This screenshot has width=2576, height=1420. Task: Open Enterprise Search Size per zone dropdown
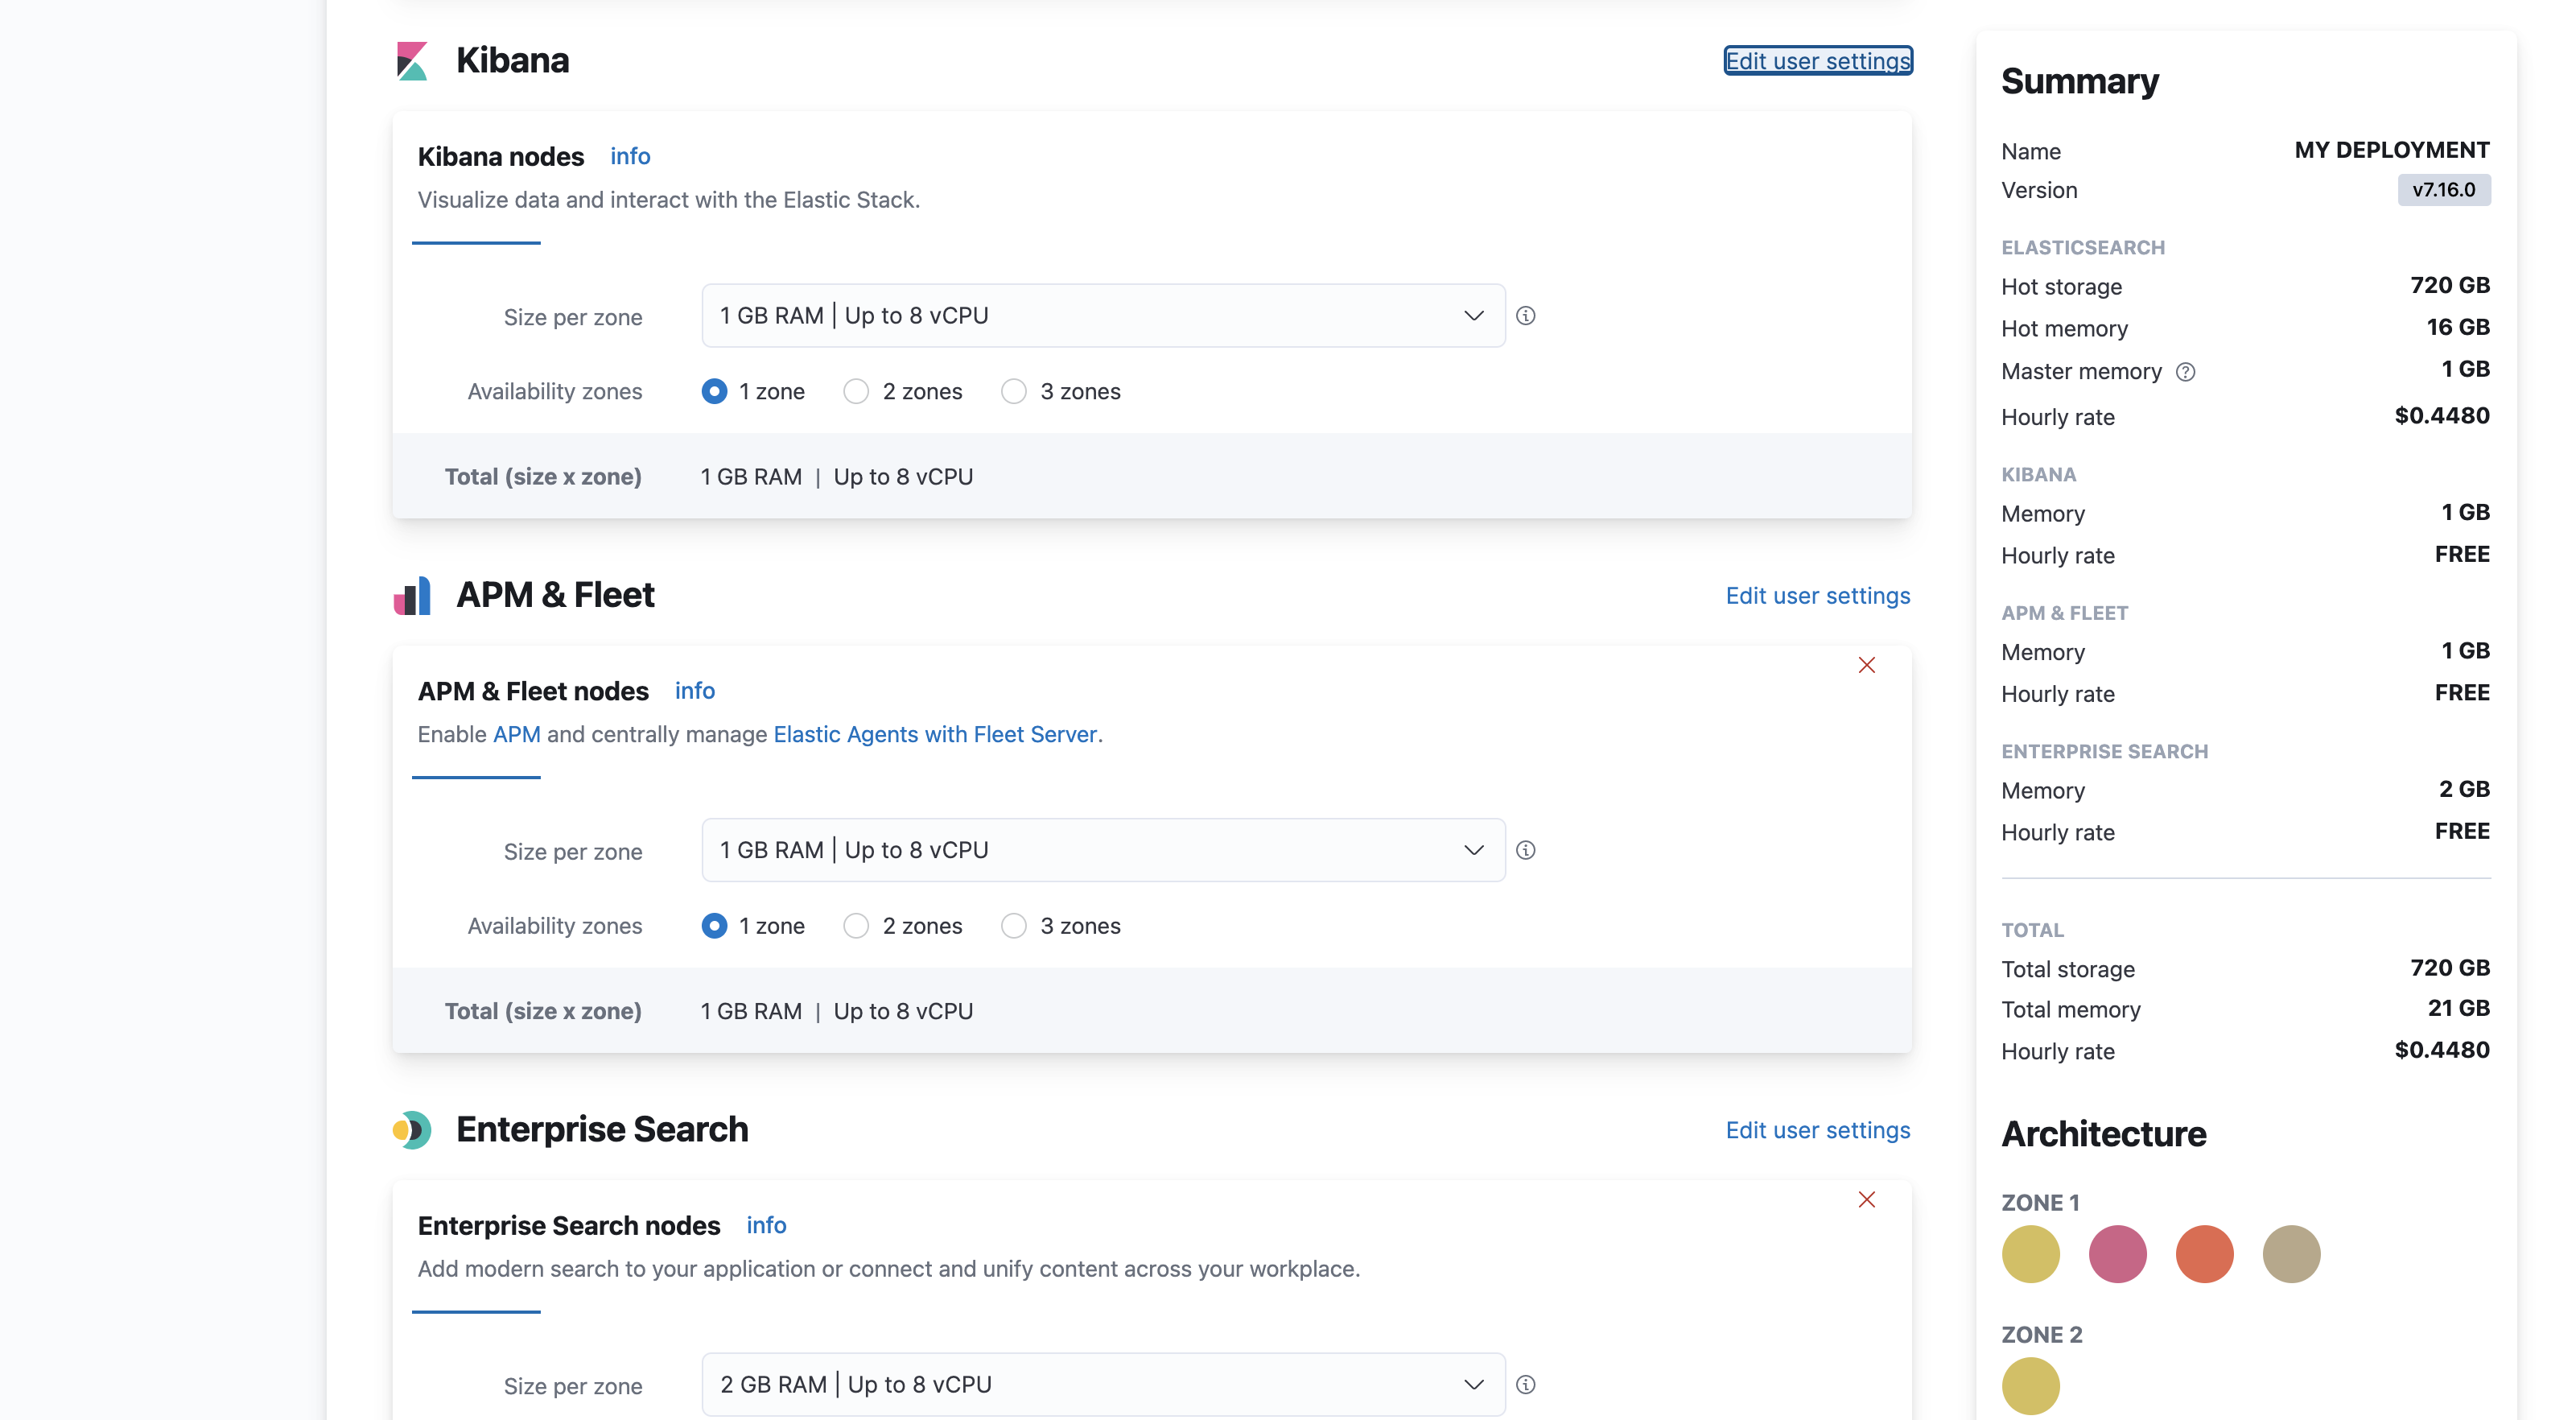(1103, 1385)
